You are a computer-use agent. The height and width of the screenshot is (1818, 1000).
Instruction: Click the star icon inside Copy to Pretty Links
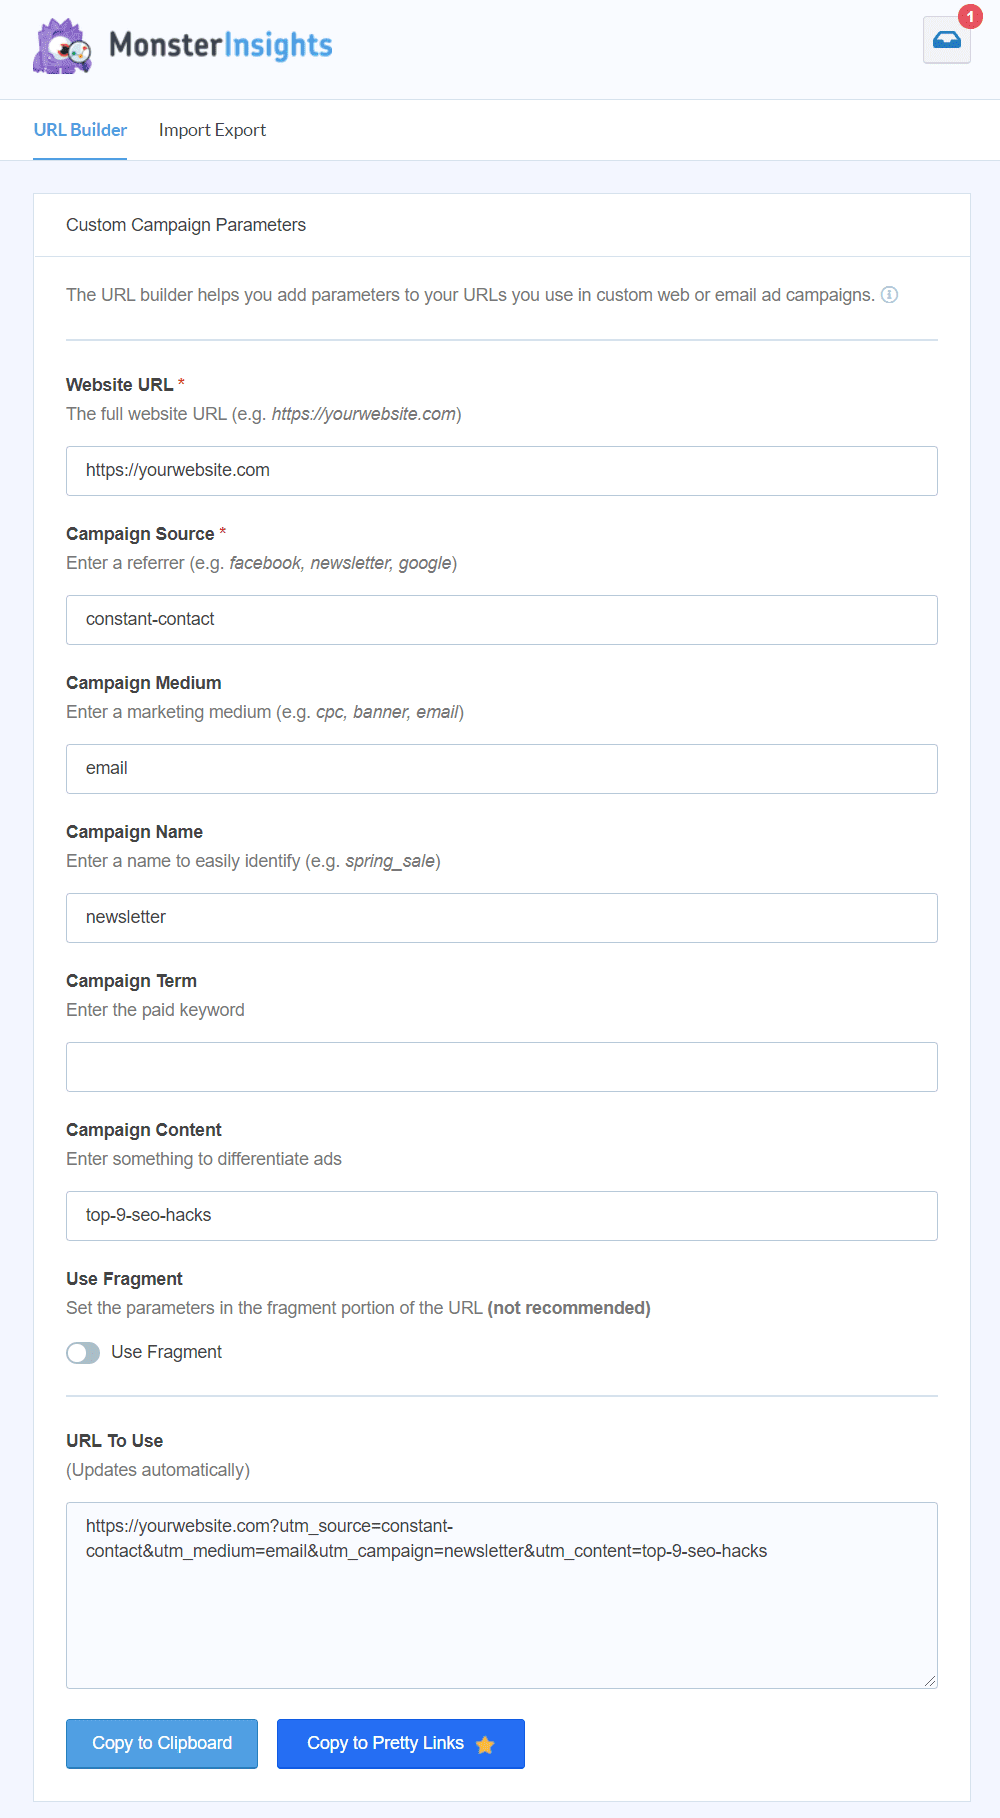pyautogui.click(x=485, y=1744)
